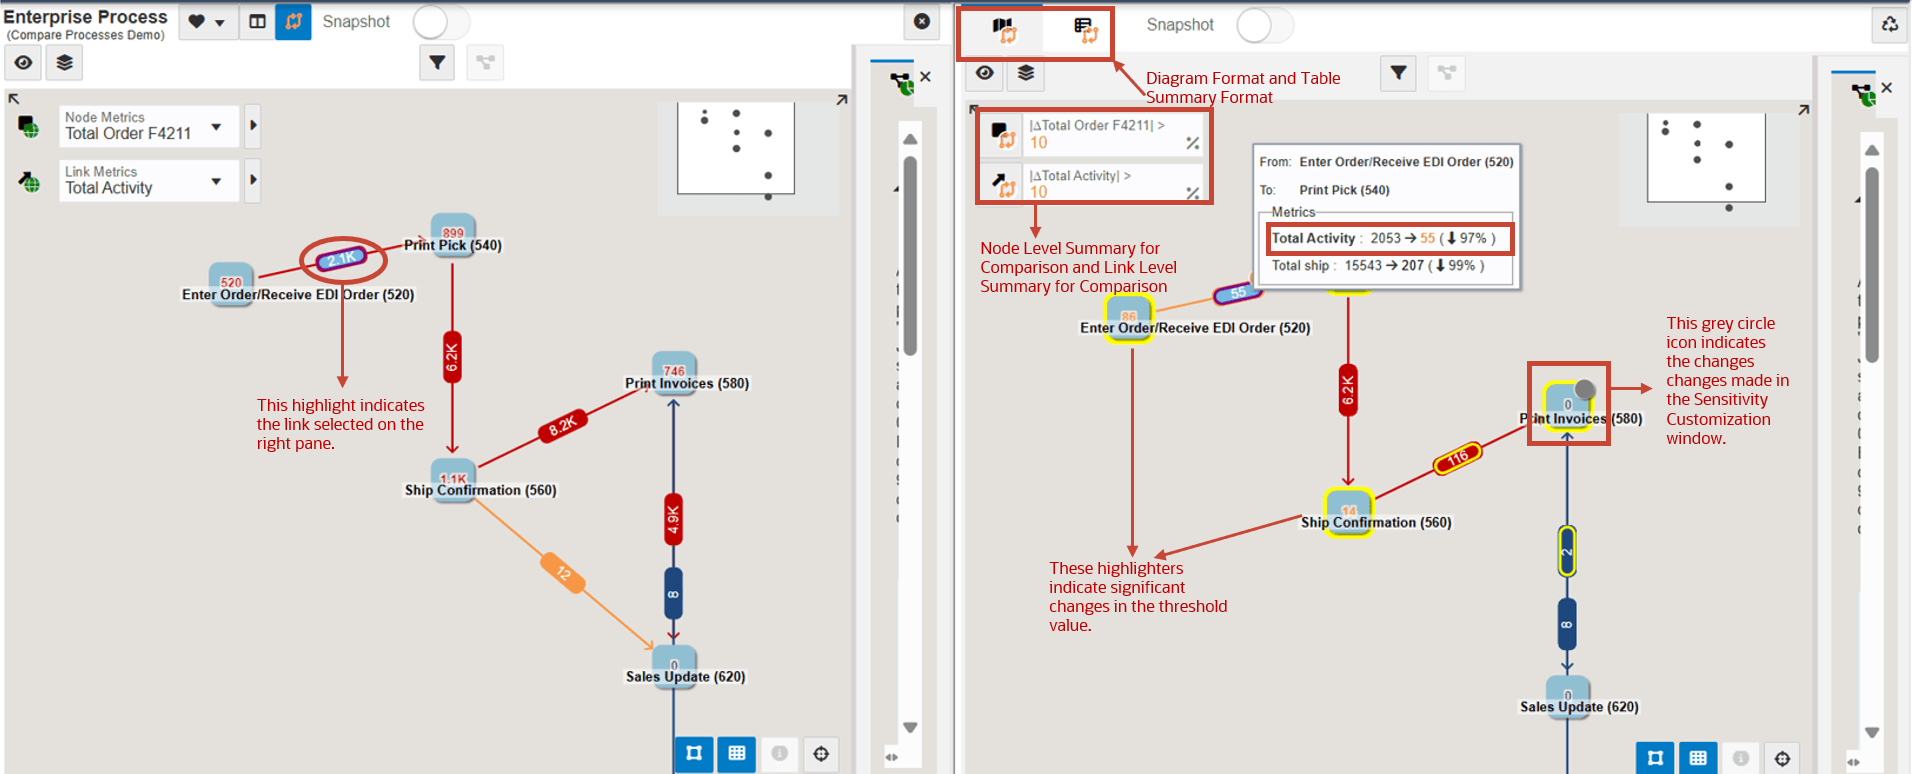Screen dimensions: 1912x774
Task: Click the link metrics icon left of Link Metrics
Action: pos(29,182)
